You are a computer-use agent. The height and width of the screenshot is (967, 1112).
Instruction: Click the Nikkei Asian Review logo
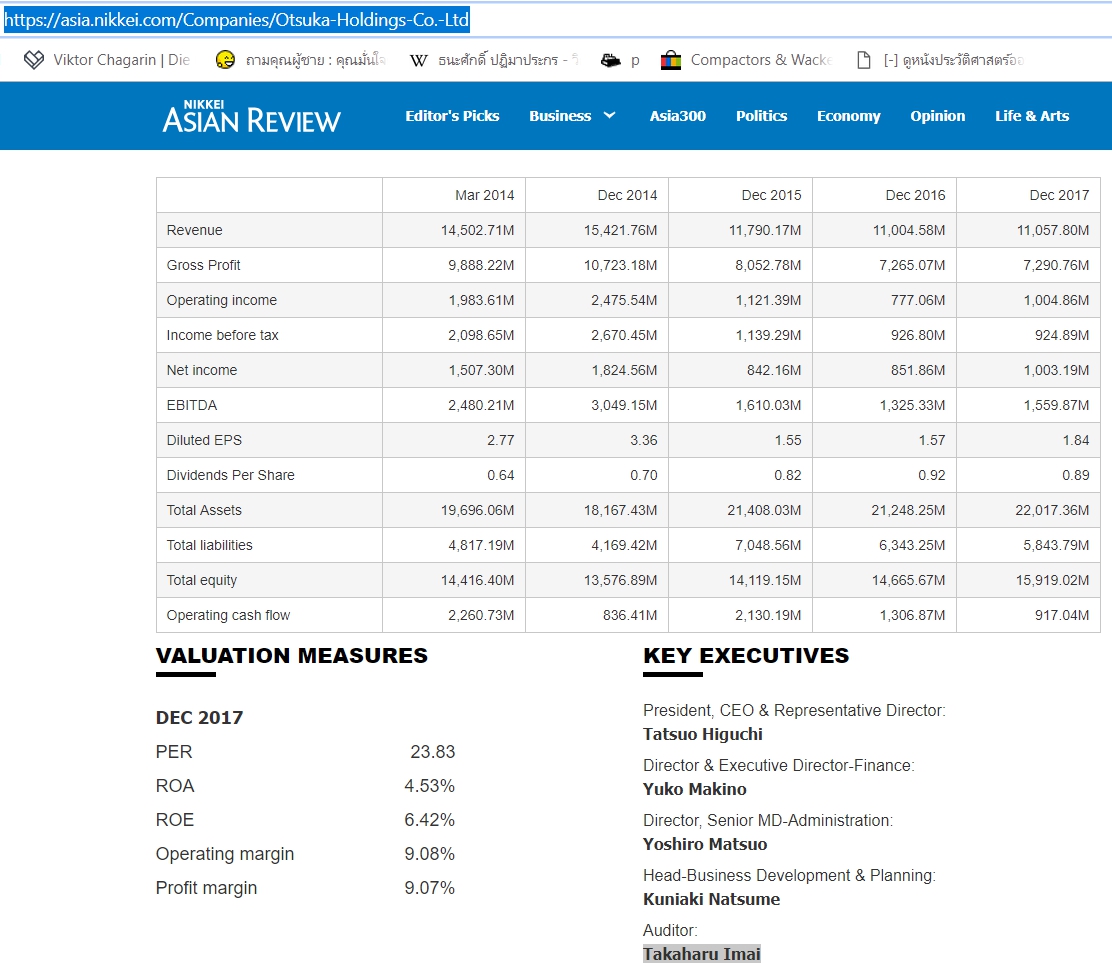251,116
